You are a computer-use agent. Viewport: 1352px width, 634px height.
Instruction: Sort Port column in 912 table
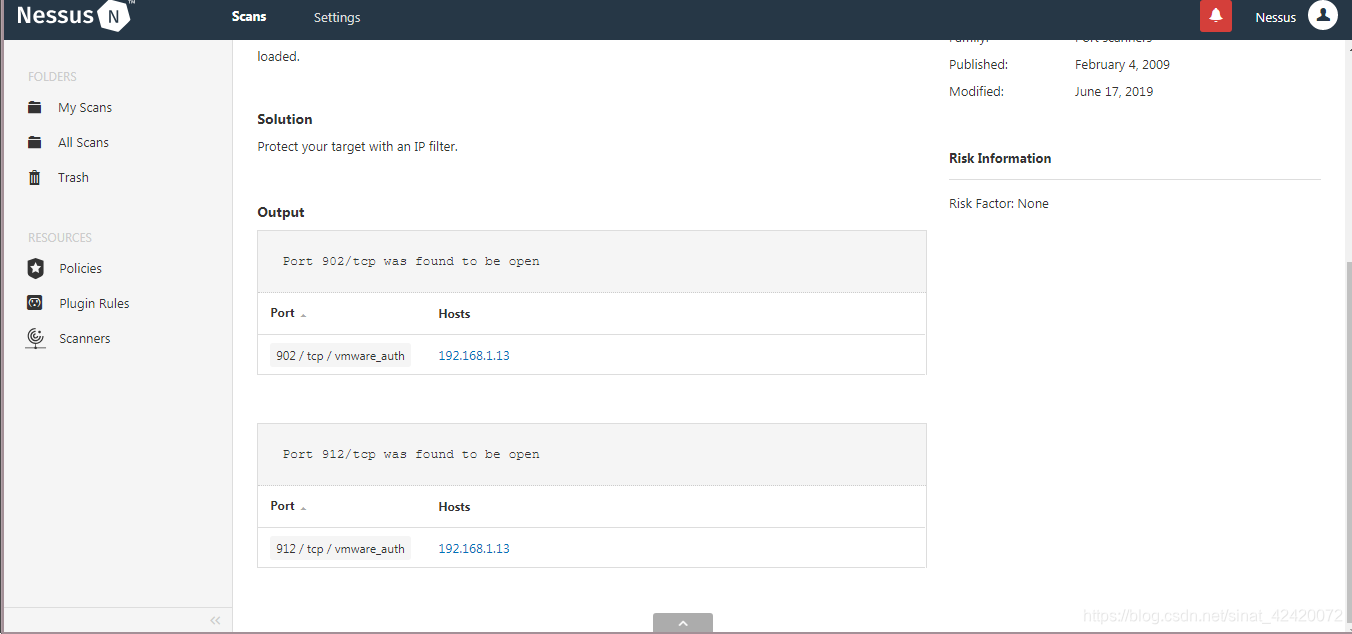(x=288, y=506)
